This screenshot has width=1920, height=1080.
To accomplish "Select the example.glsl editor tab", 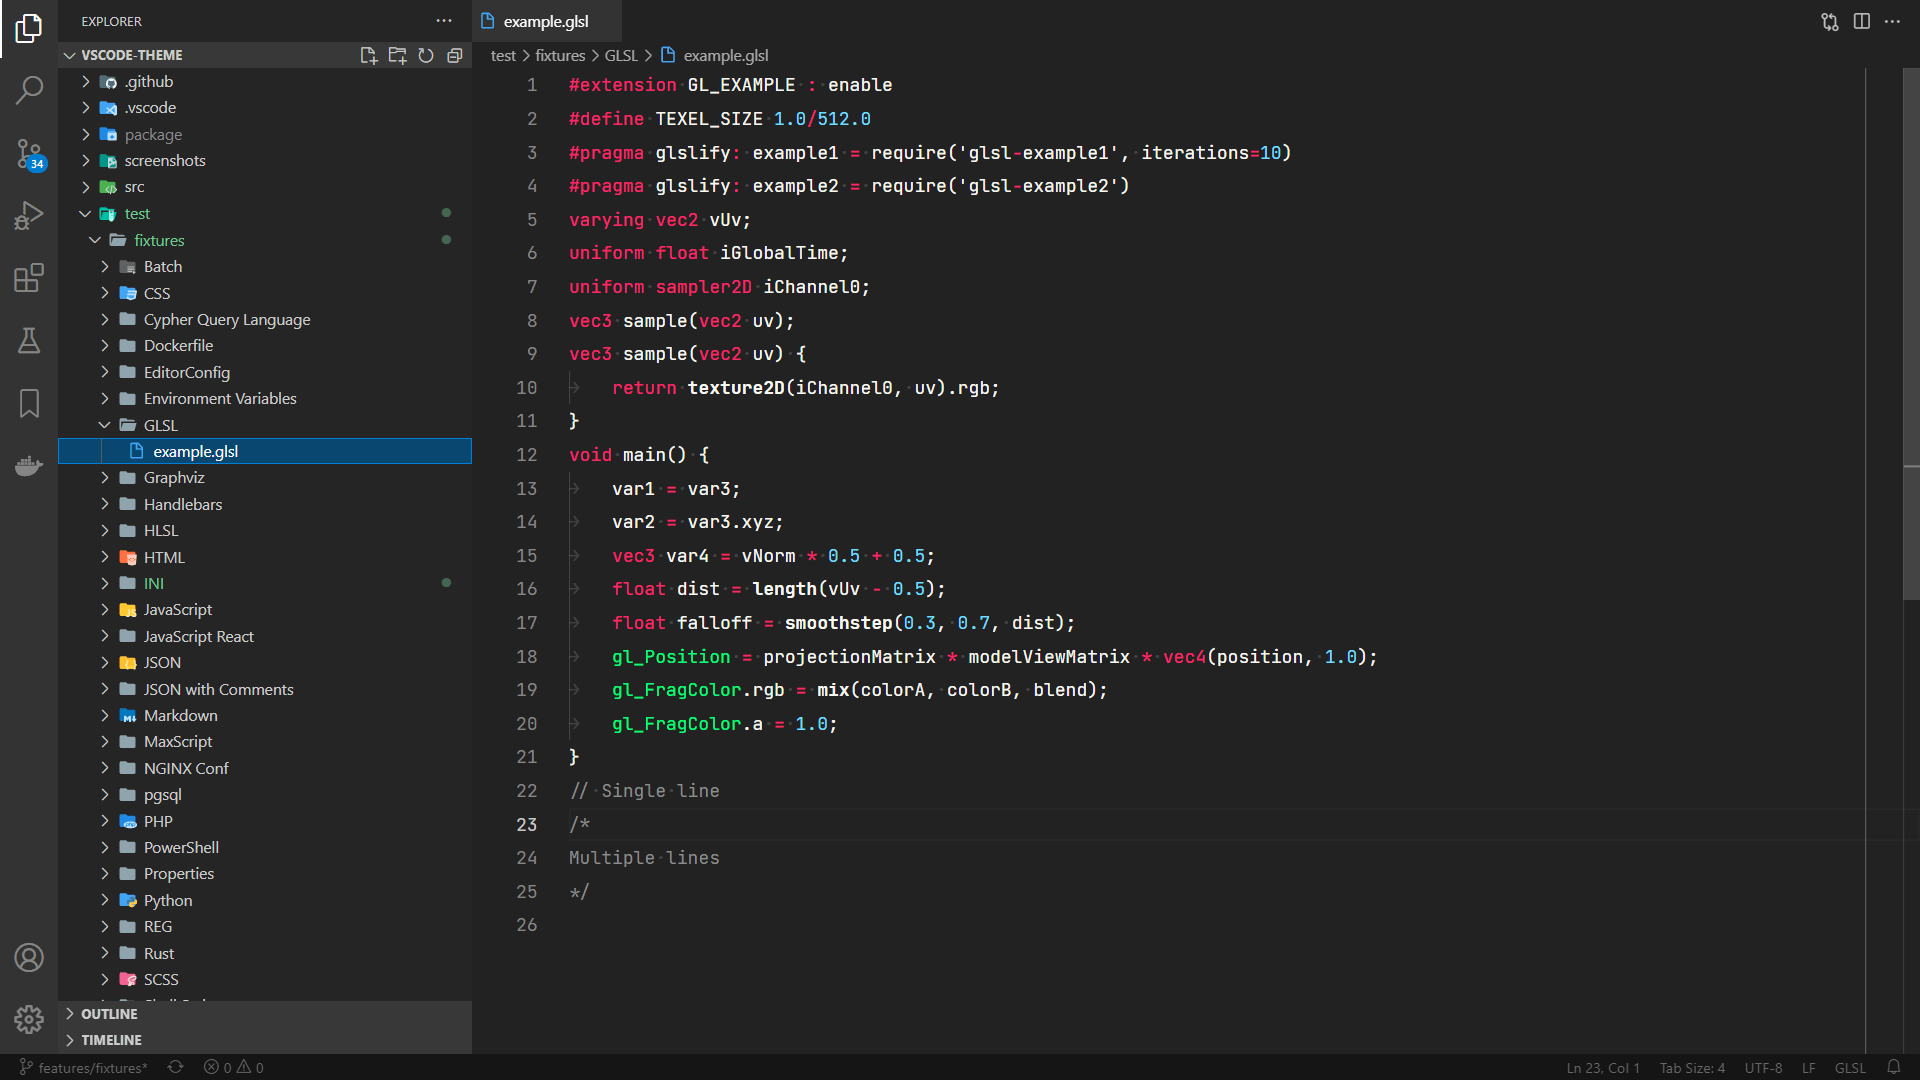I will tap(546, 21).
